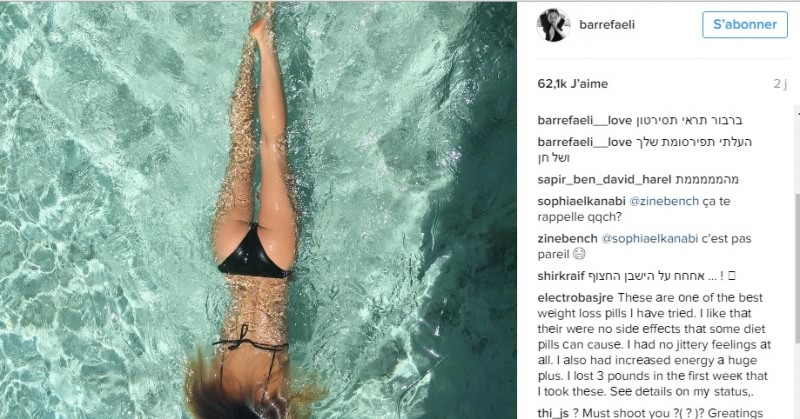The width and height of the screenshot is (800, 419).
Task: Open the barrefaeli username at the top
Action: (x=607, y=24)
